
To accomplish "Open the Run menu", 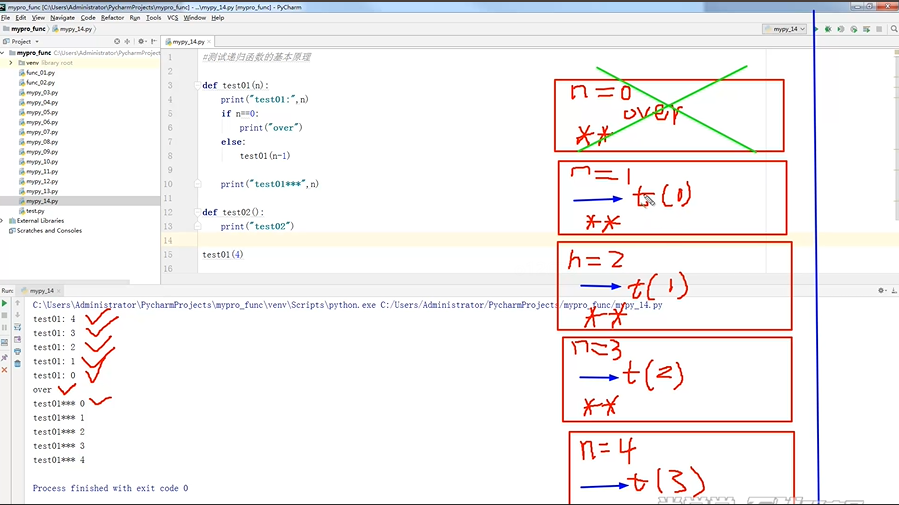I will coord(135,18).
